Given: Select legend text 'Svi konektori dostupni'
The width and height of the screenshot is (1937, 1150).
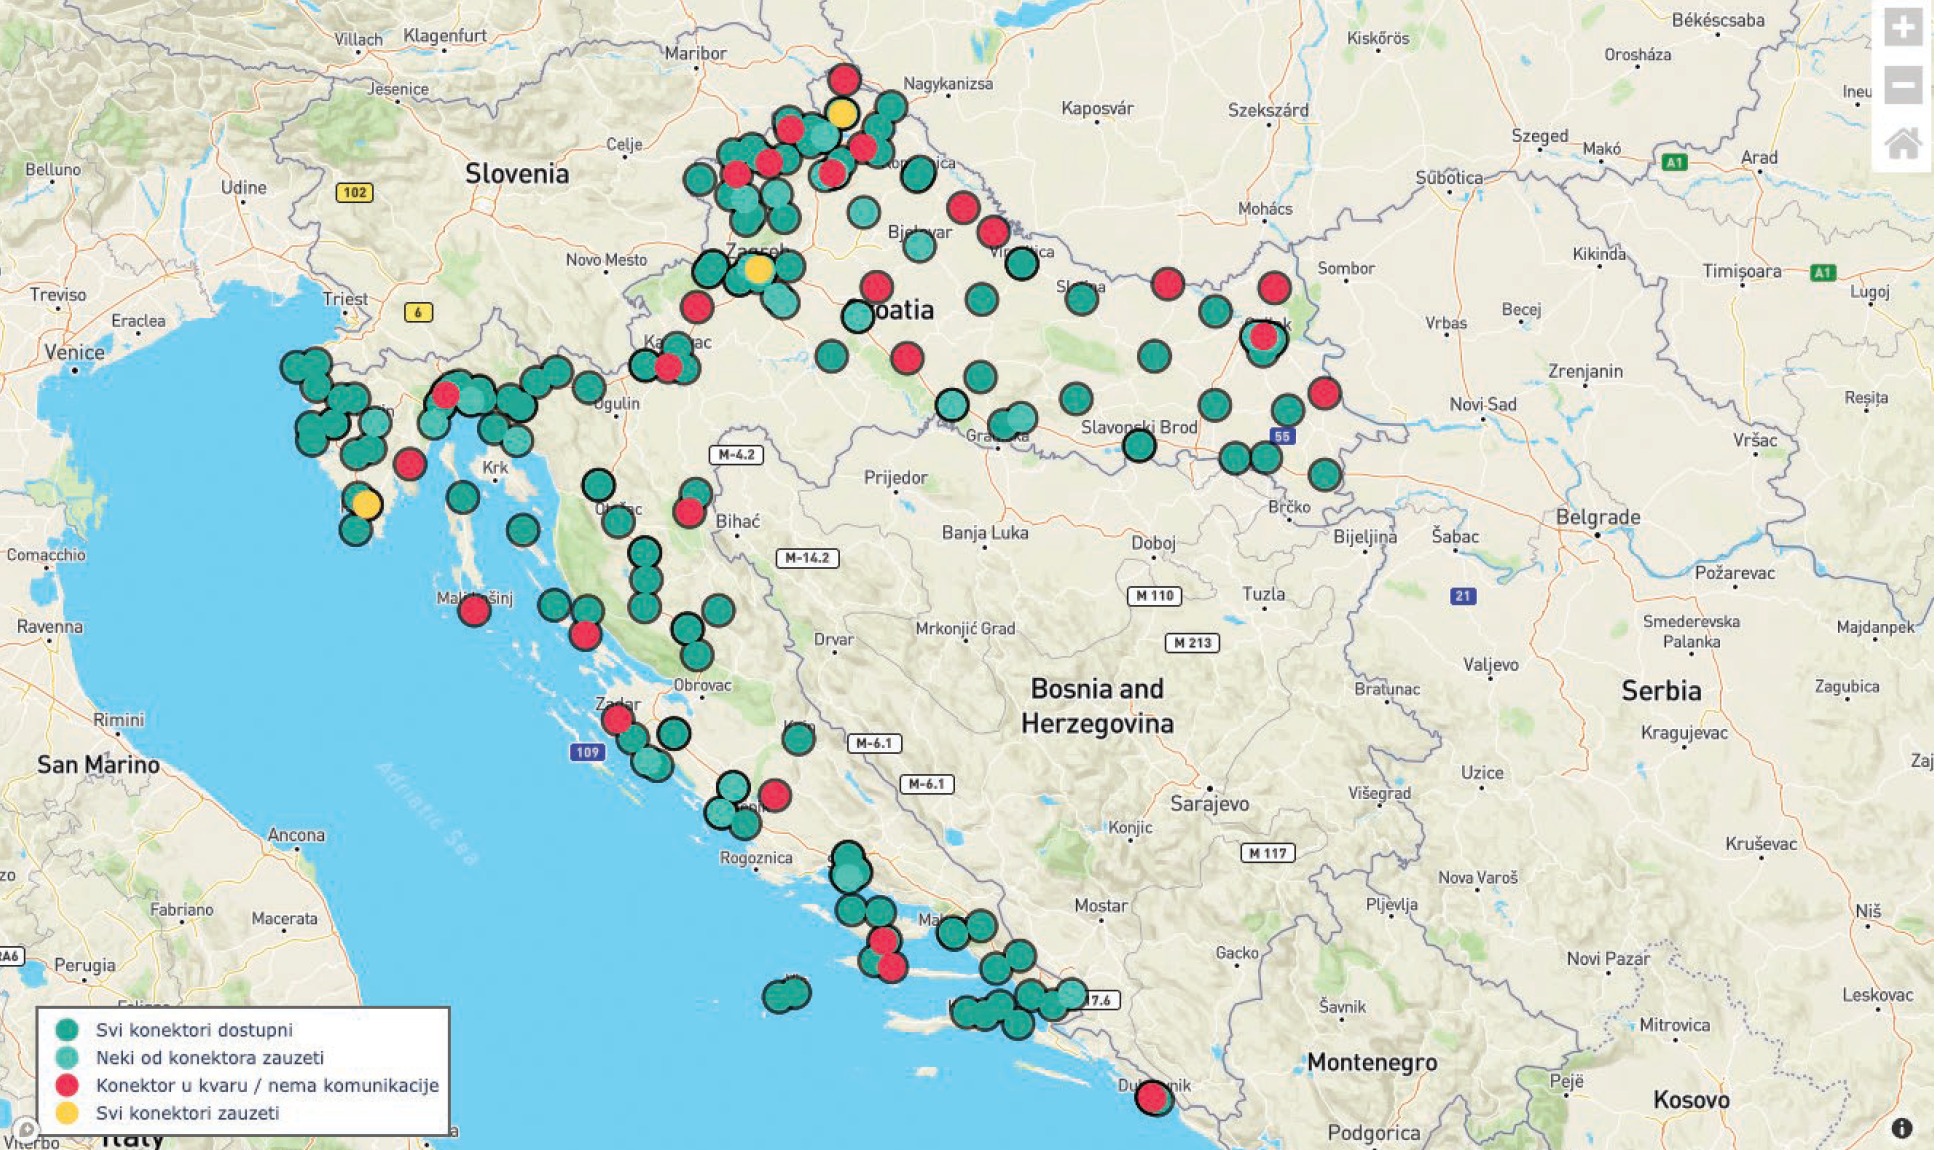Looking at the screenshot, I should point(194,1030).
